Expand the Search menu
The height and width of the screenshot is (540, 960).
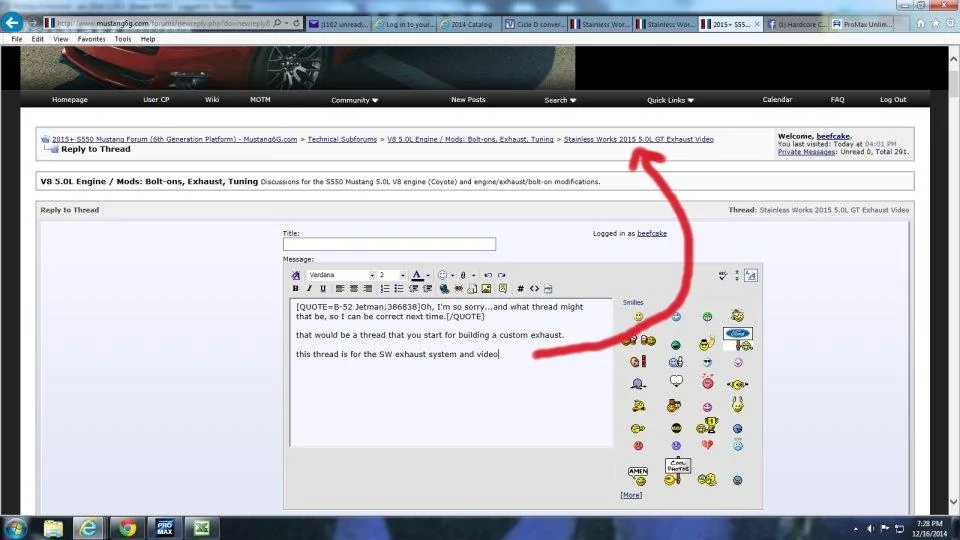560,100
